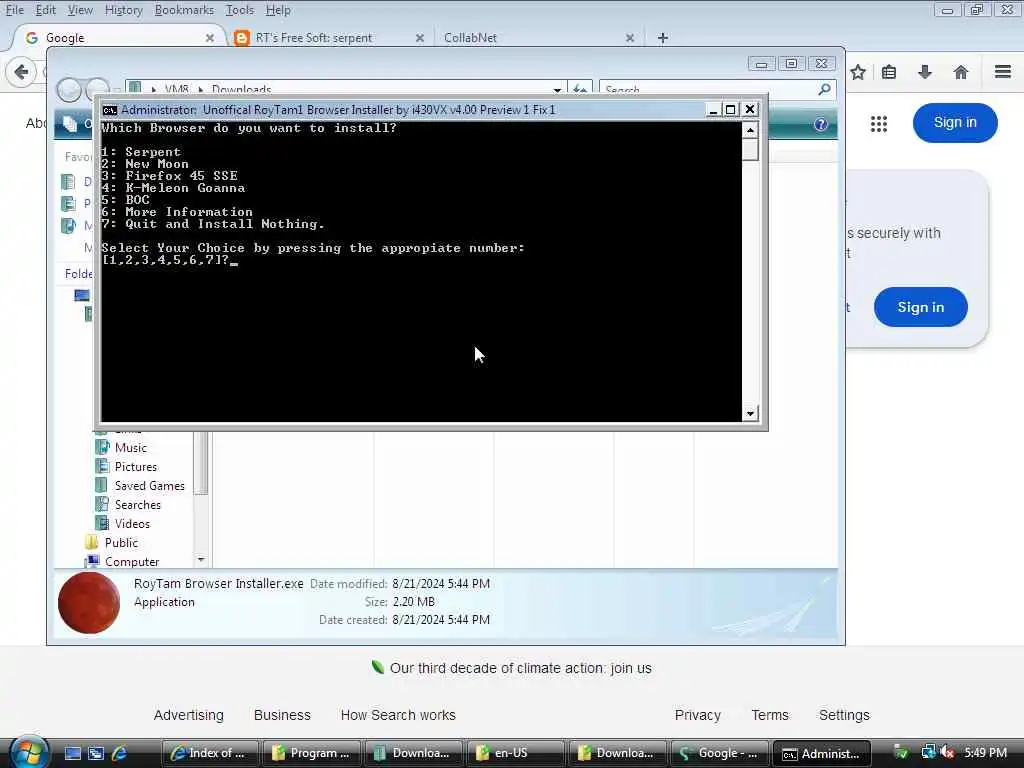Select Saved Games folder in tree
Viewport: 1024px width, 768px height.
tap(150, 485)
